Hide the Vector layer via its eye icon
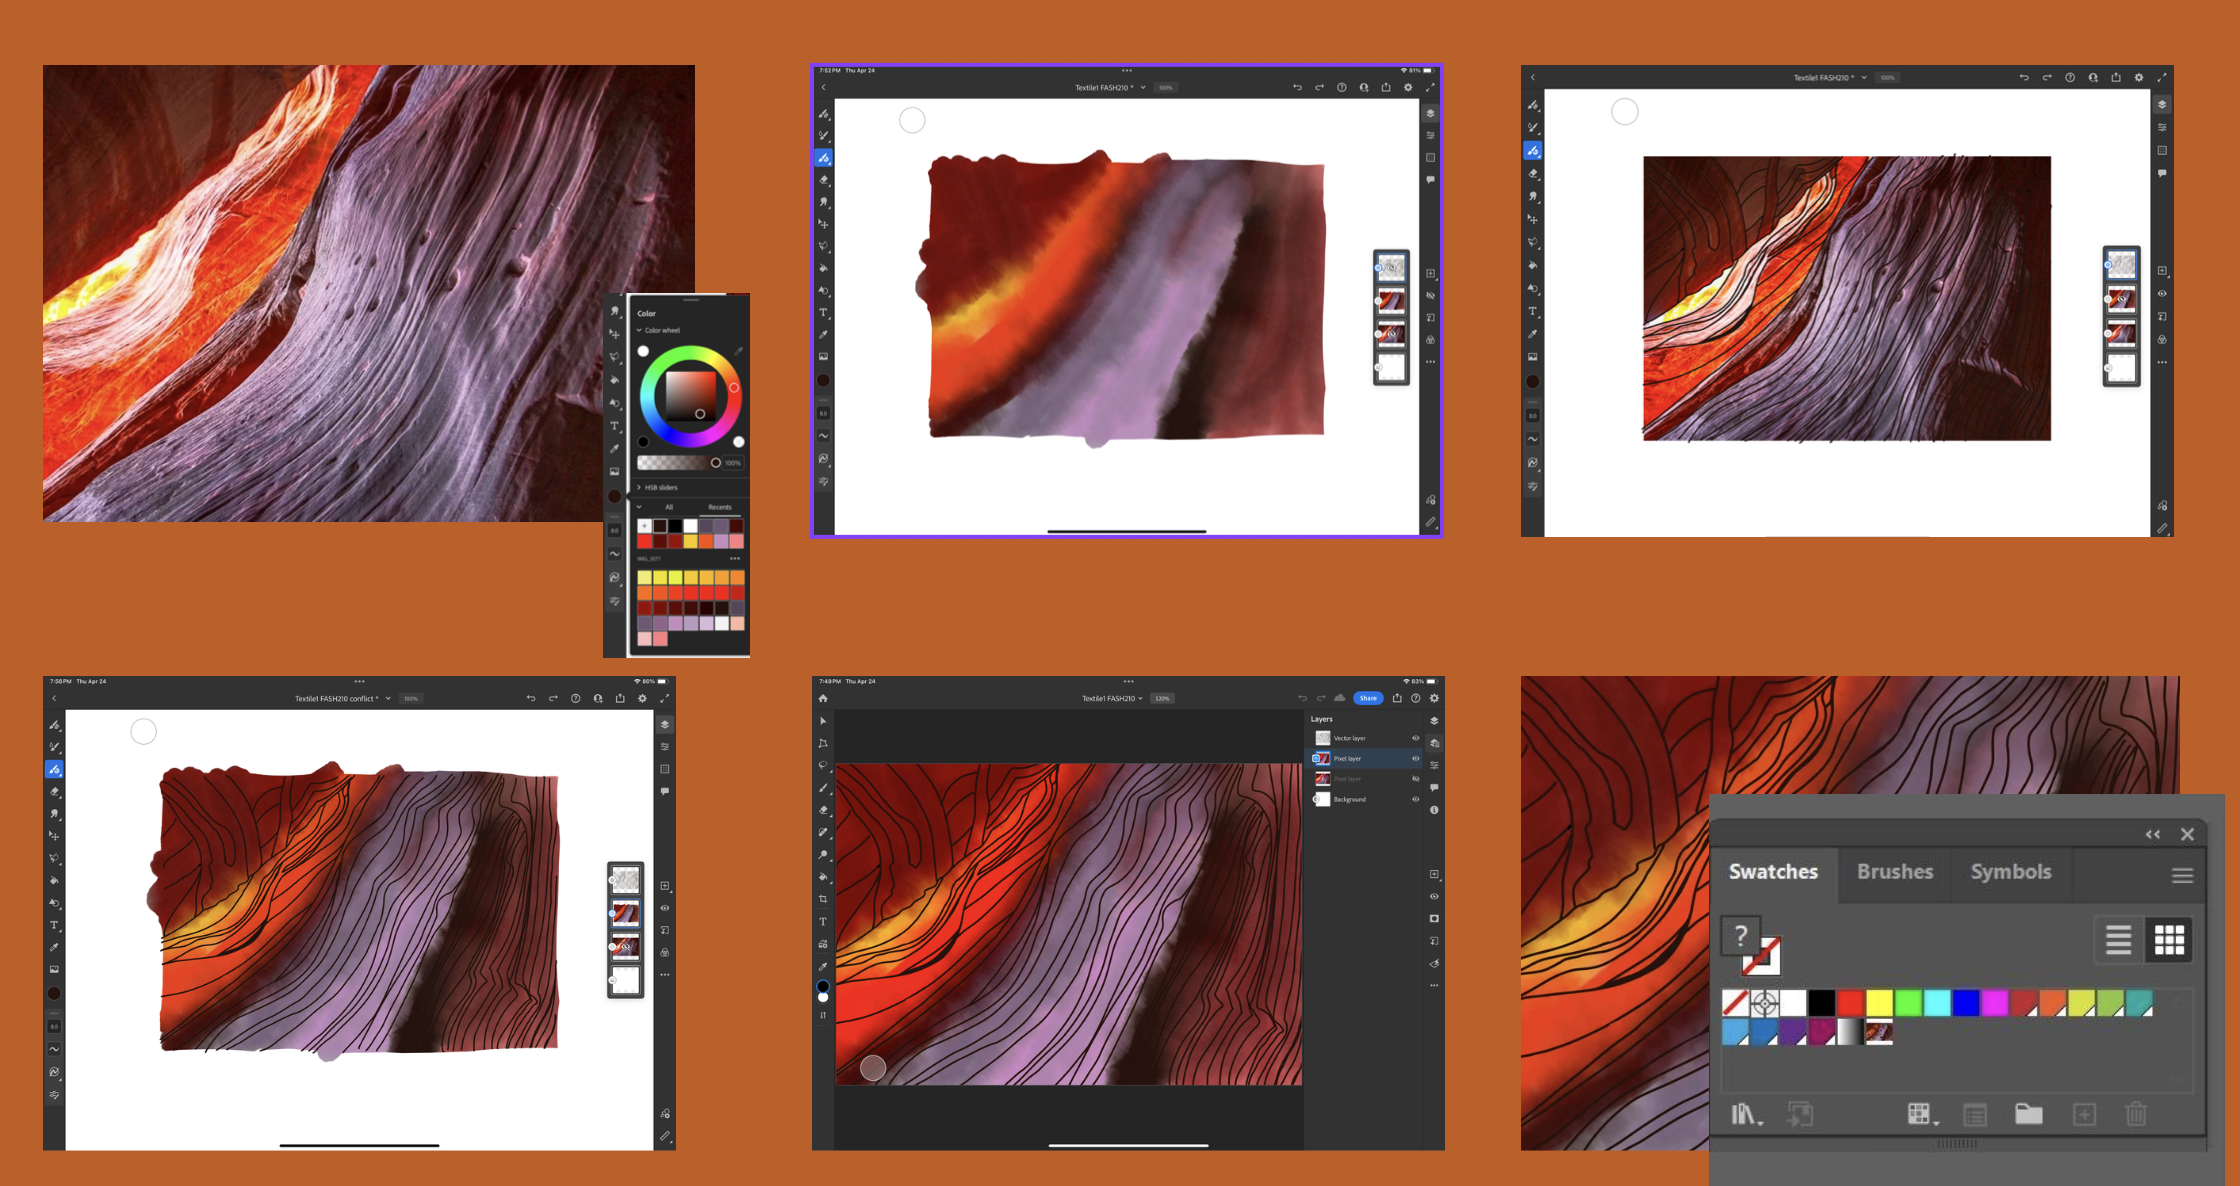This screenshot has height=1186, width=2240. click(1415, 738)
